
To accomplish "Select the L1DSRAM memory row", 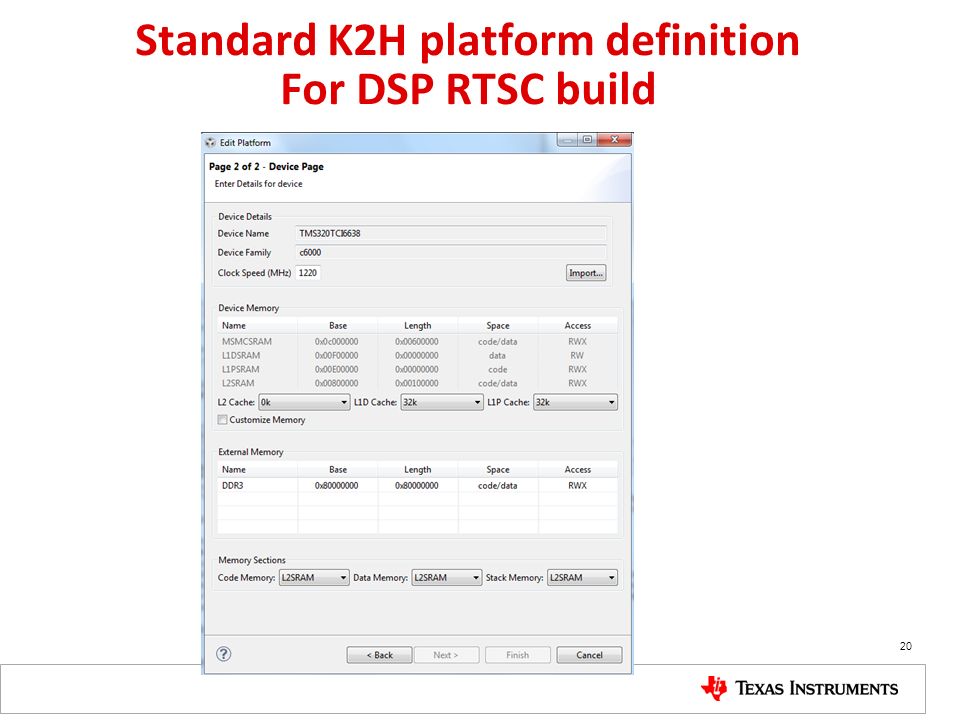I will coord(418,356).
